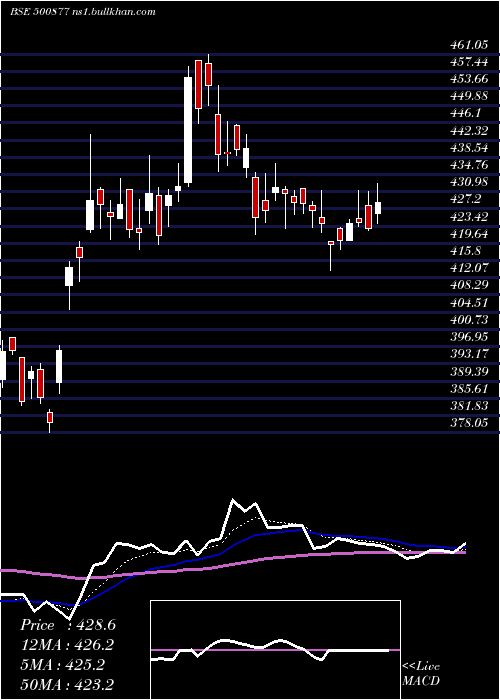Click the 419.64 price axis label
500x700 pixels.
468,233
